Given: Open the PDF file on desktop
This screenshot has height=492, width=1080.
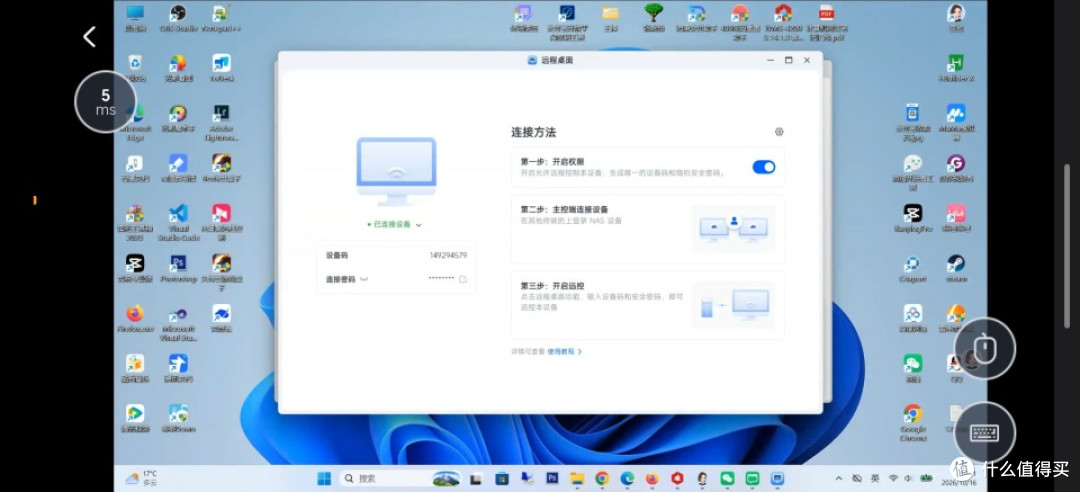Looking at the screenshot, I should click(827, 21).
